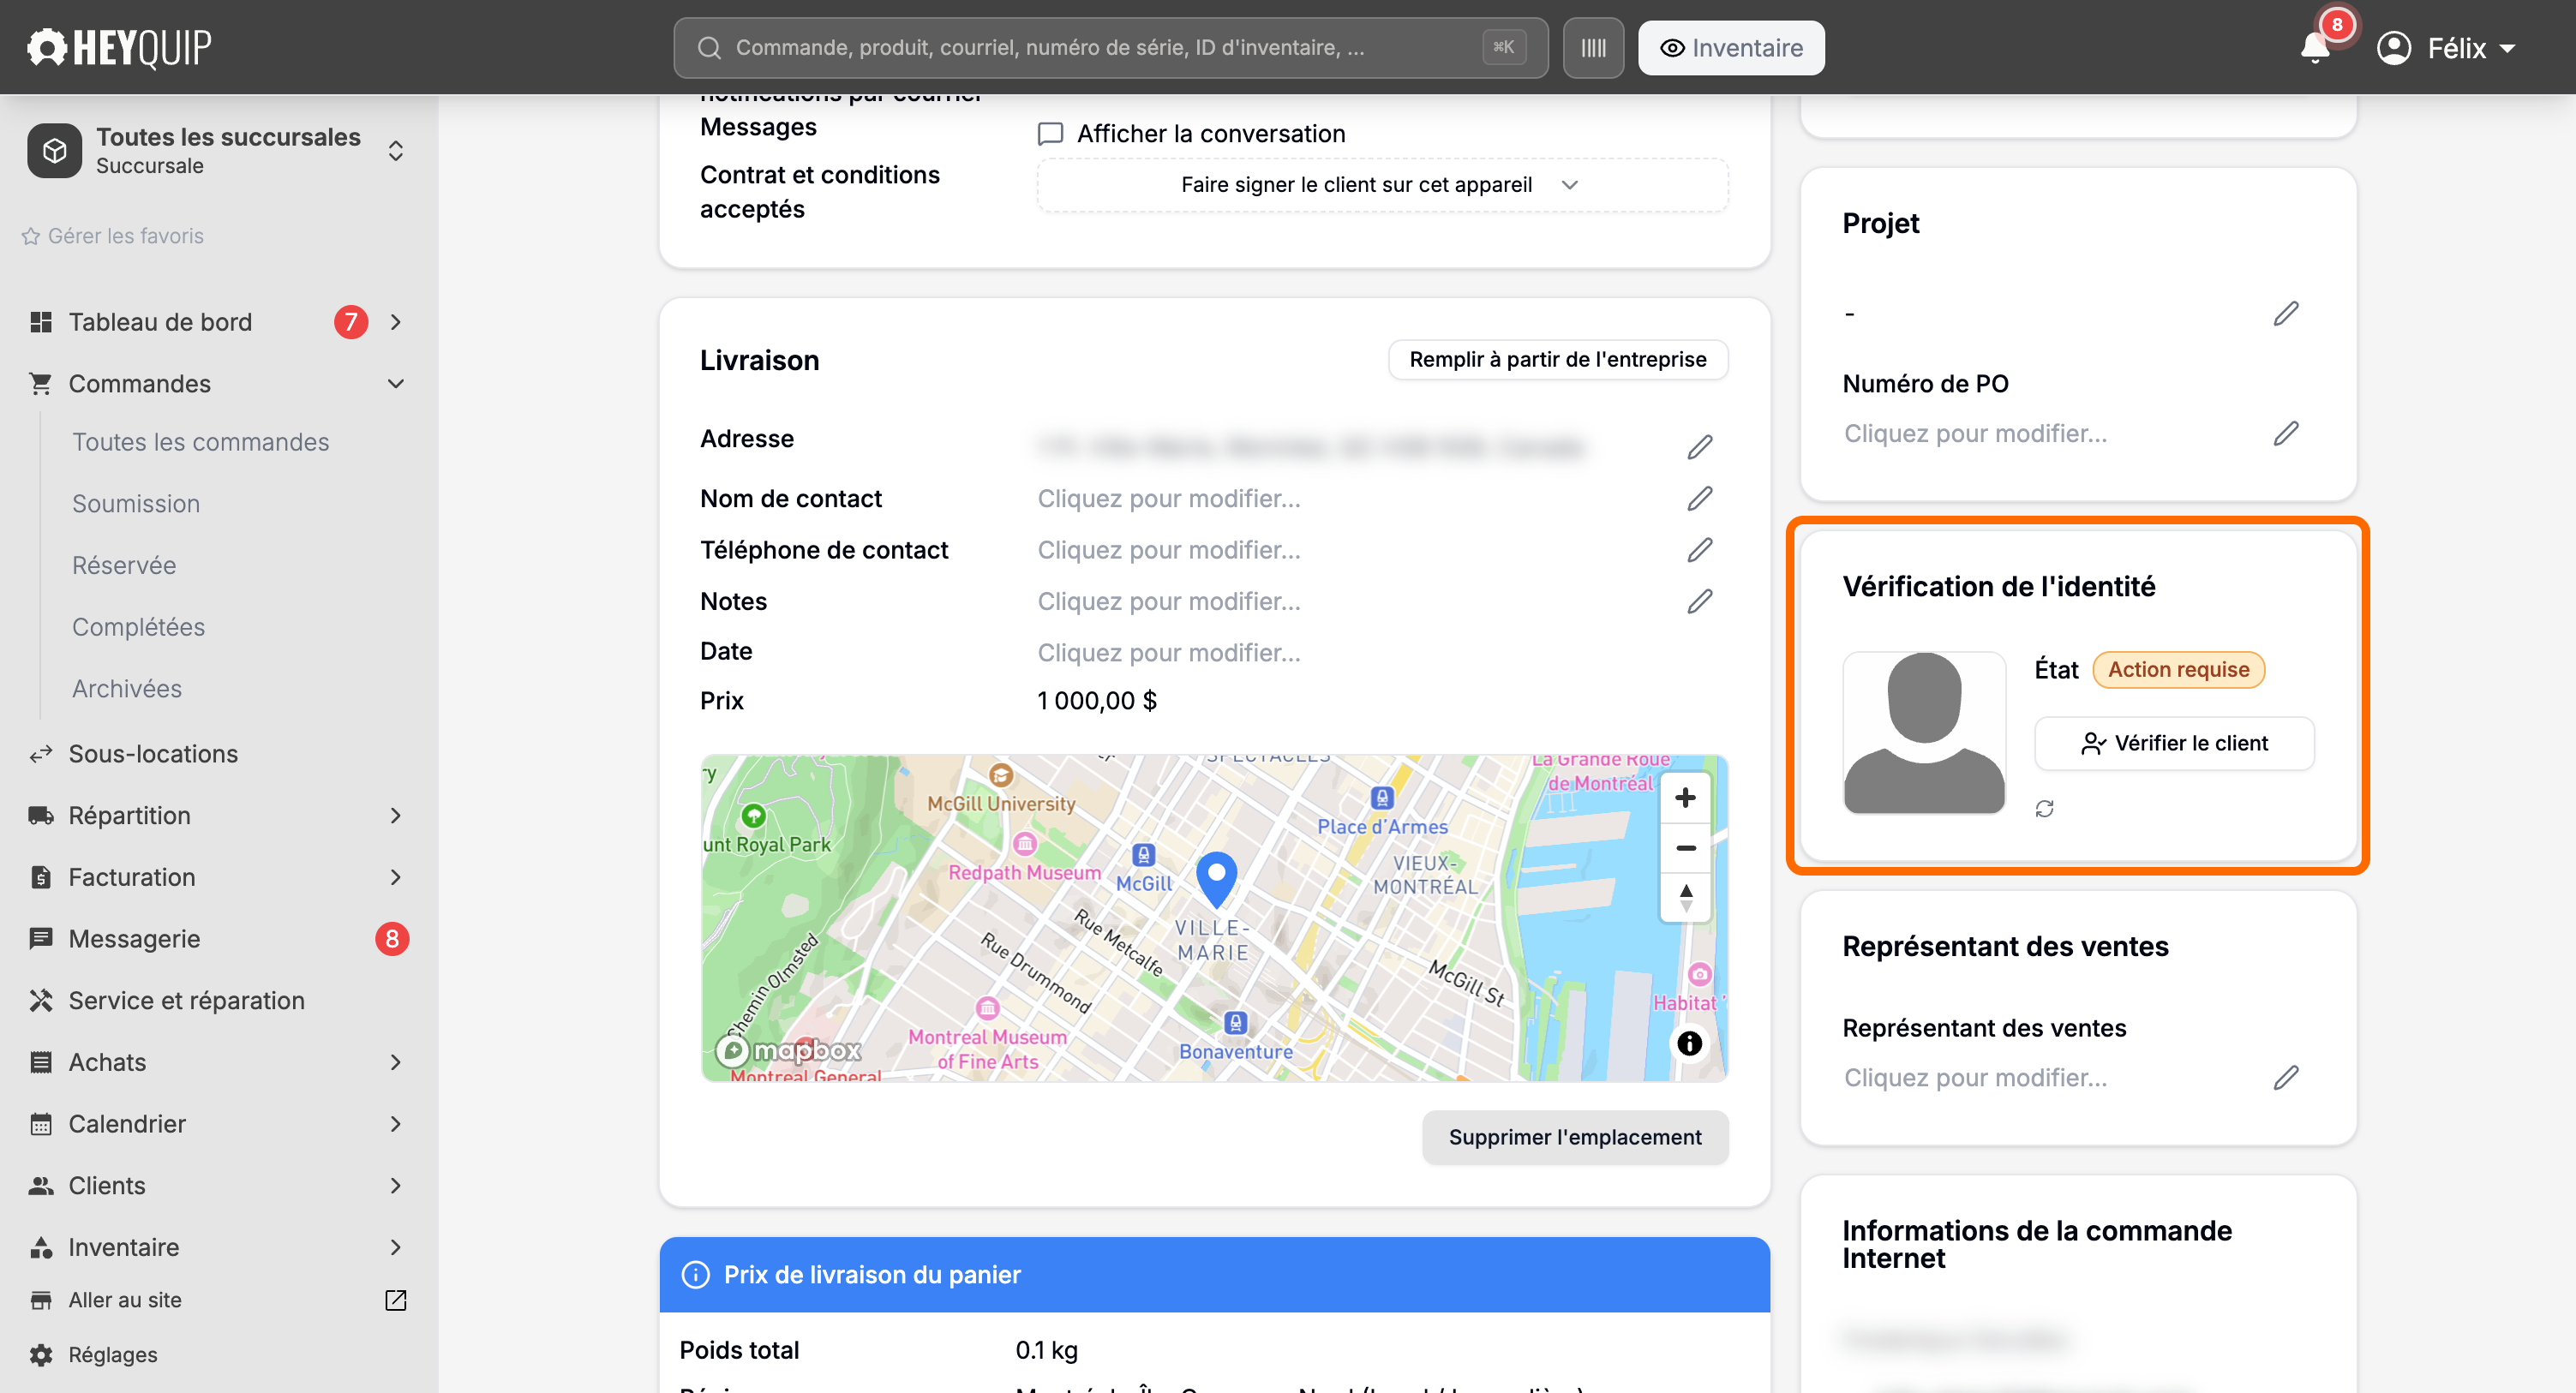Expand the Facturation section
2576x1393 pixels.
396,877
